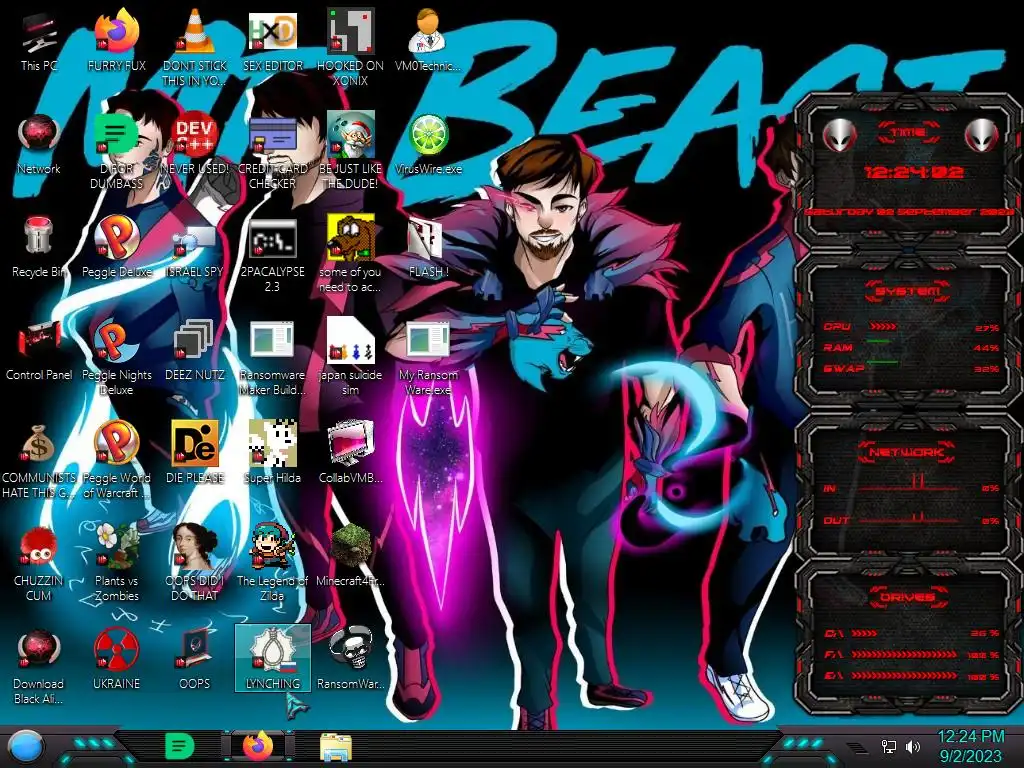1024x768 pixels.
Task: Click the SYSTEM header in the widget
Action: pos(908,291)
